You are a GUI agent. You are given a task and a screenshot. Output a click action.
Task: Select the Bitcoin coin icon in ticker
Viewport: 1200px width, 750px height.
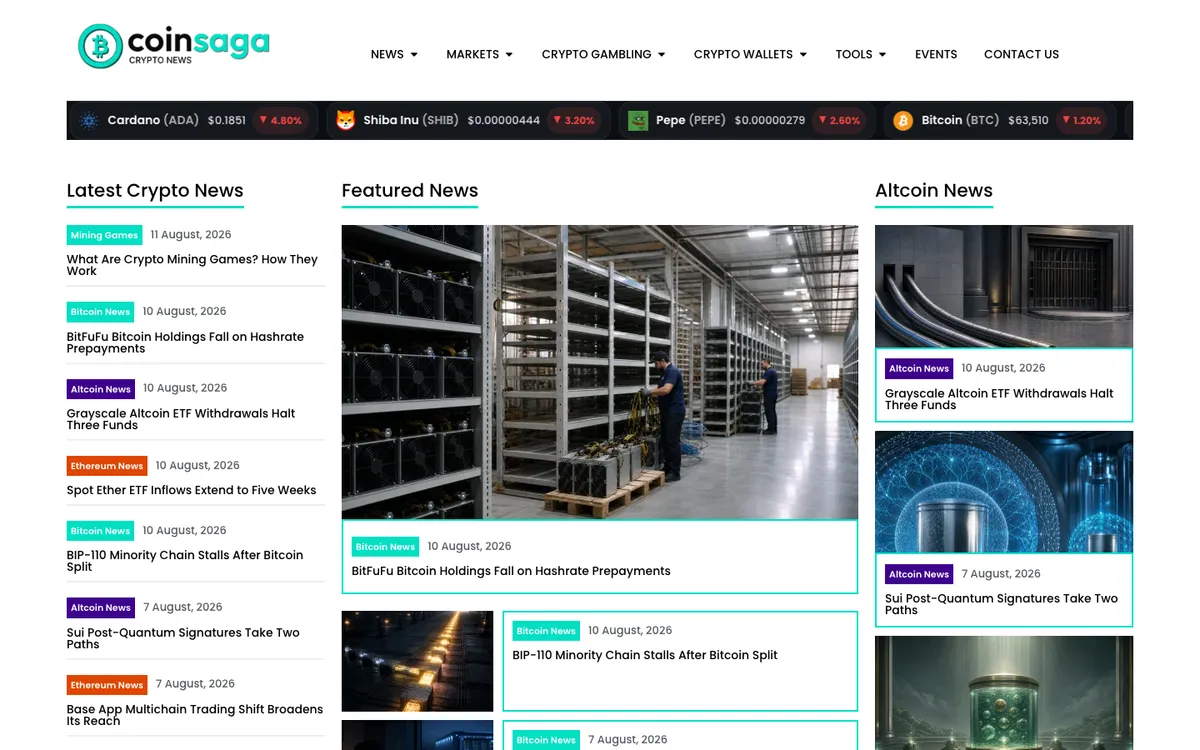click(x=903, y=120)
